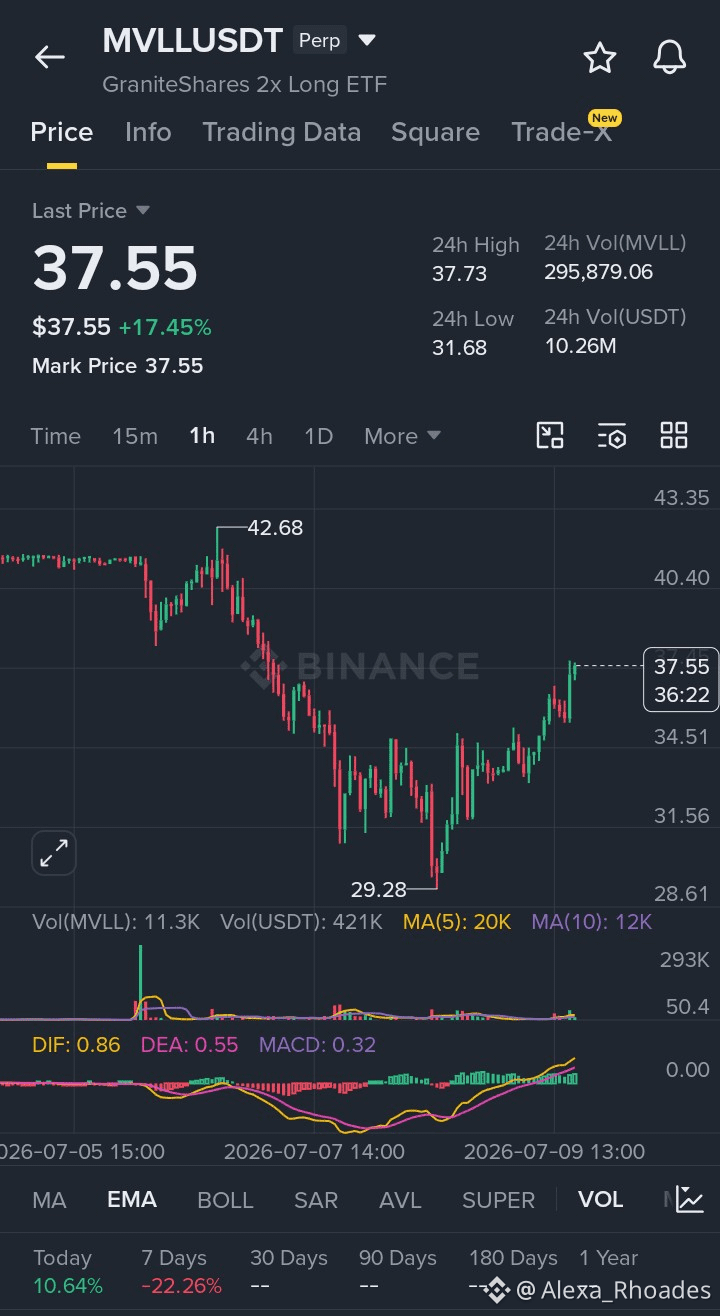The image size is (720, 1316).
Task: Tap the 42.68 high label on chart
Action: [x=275, y=527]
